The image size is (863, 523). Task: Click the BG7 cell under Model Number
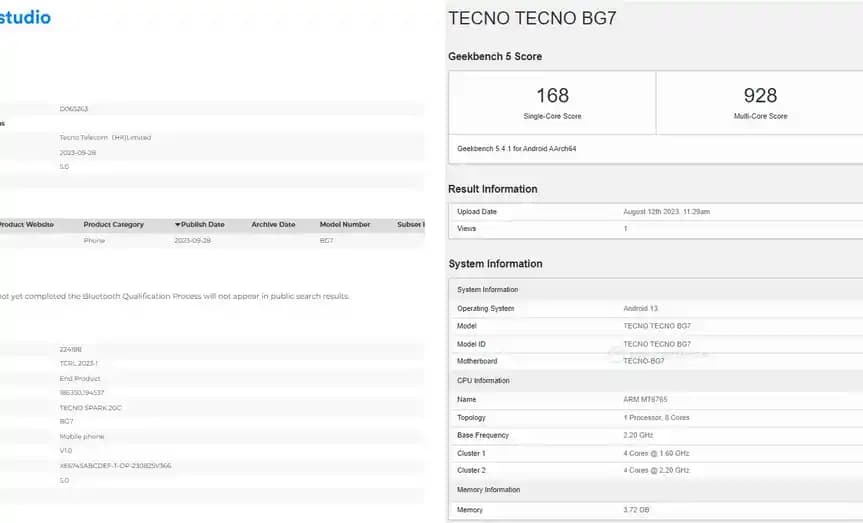tap(326, 241)
